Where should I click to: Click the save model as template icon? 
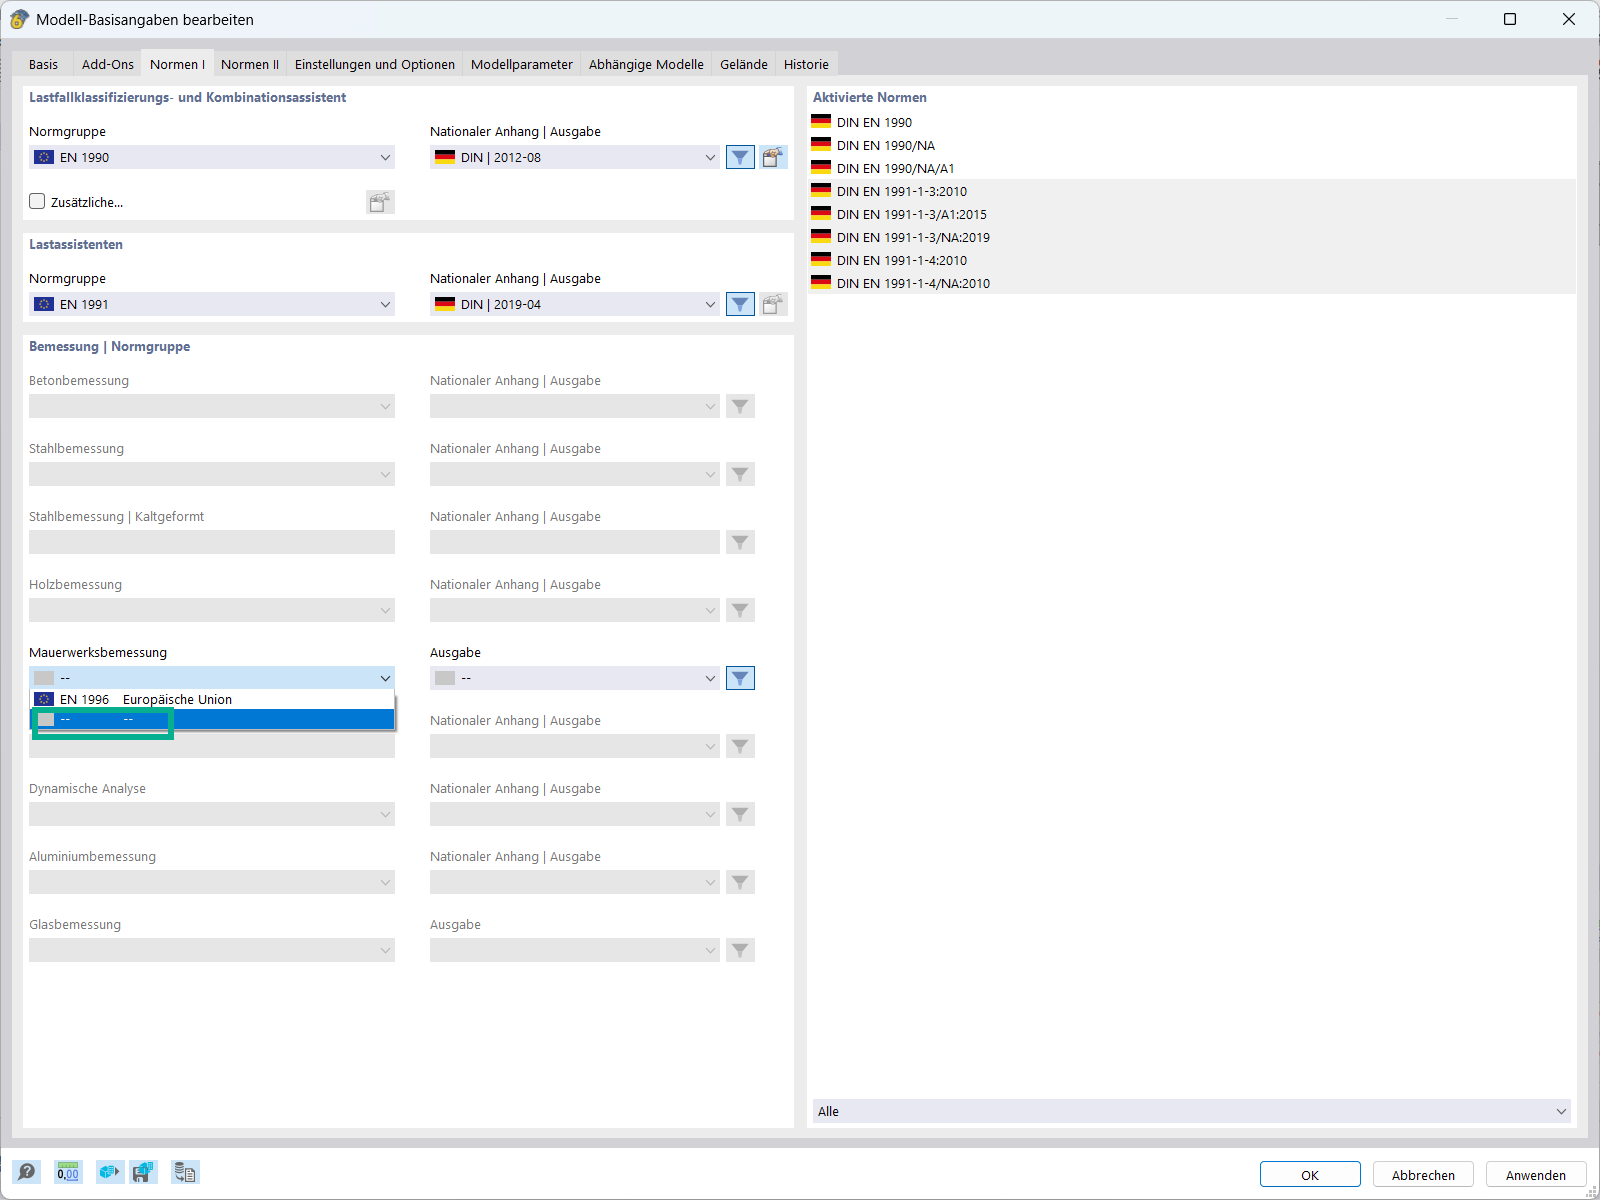coord(144,1172)
